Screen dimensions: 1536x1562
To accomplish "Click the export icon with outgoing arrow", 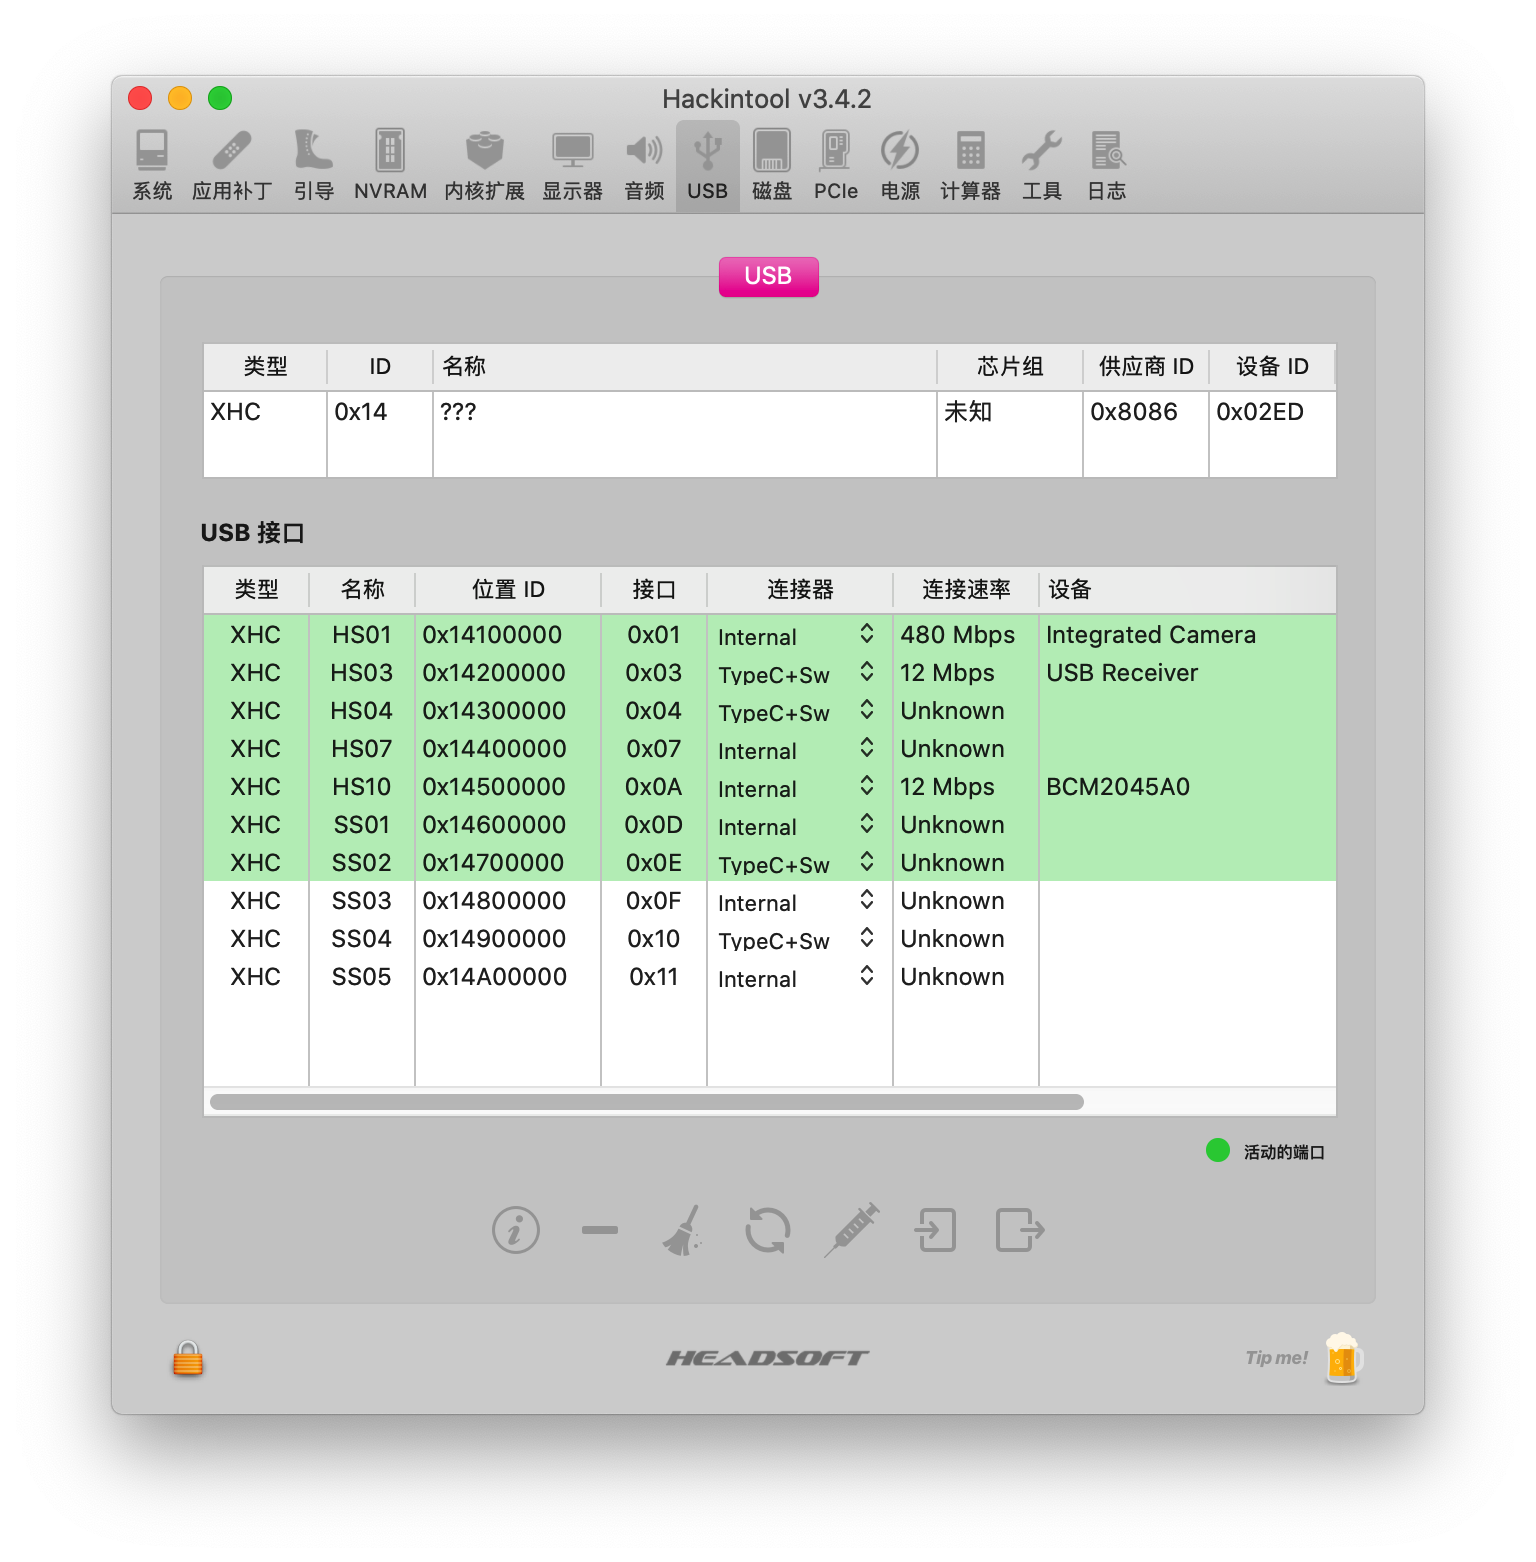I will [1020, 1230].
